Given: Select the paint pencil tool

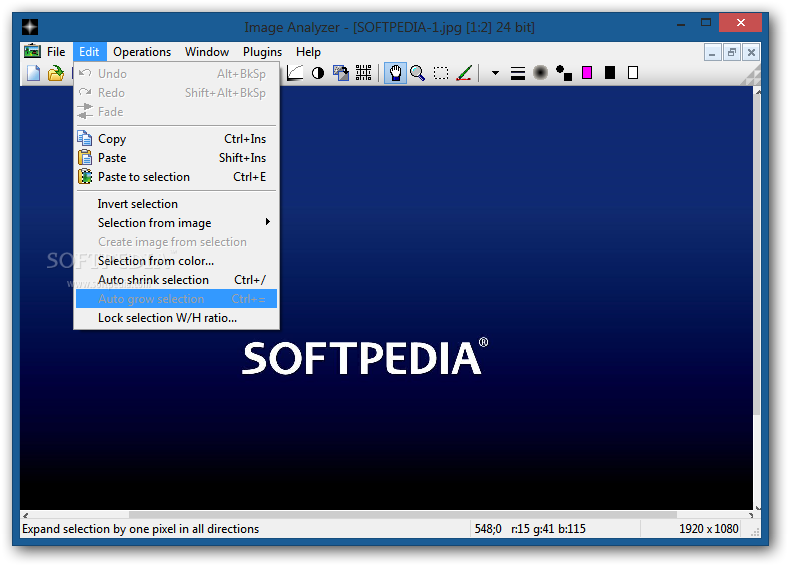Looking at the screenshot, I should pos(463,73).
